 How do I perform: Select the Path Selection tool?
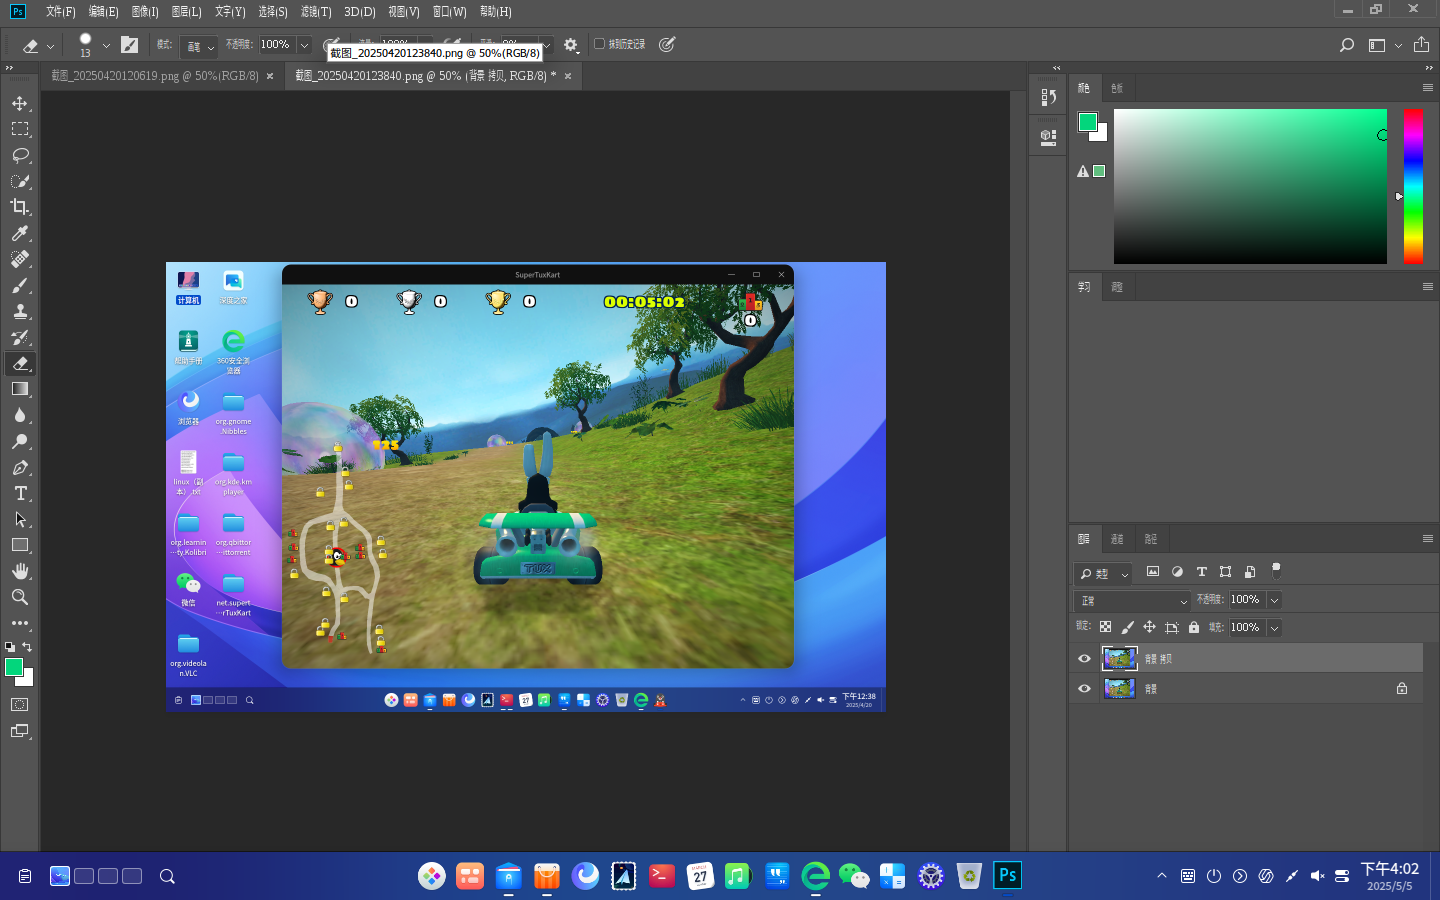[20, 519]
